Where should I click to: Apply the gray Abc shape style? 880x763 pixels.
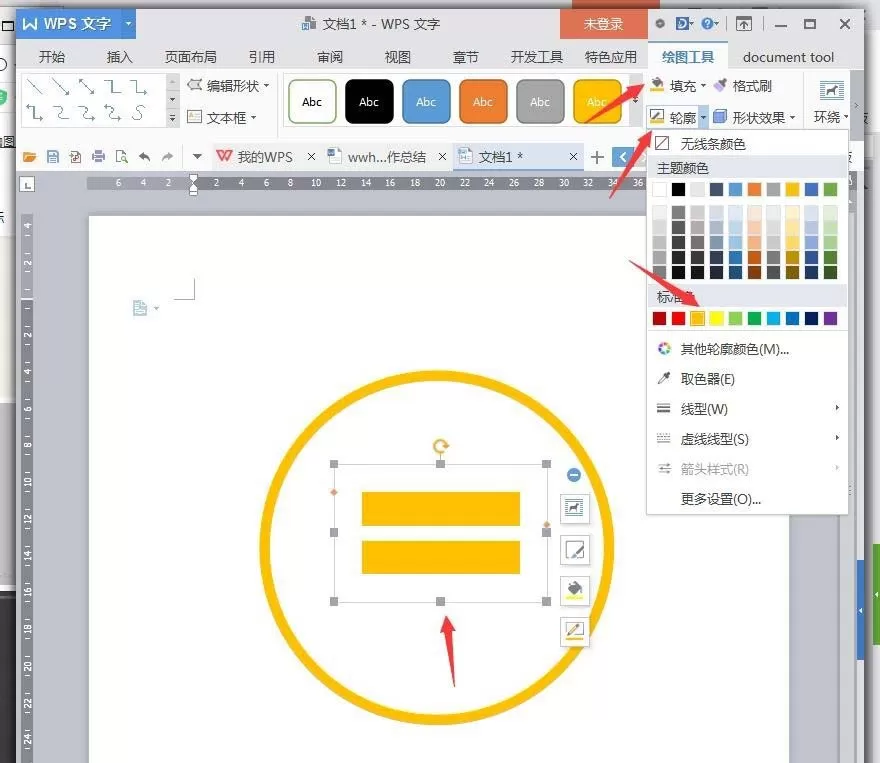tap(540, 102)
